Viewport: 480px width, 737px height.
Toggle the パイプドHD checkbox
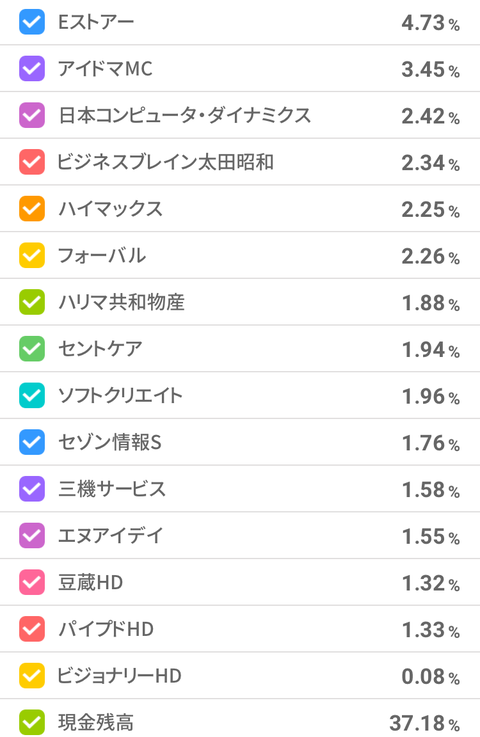(x=32, y=629)
